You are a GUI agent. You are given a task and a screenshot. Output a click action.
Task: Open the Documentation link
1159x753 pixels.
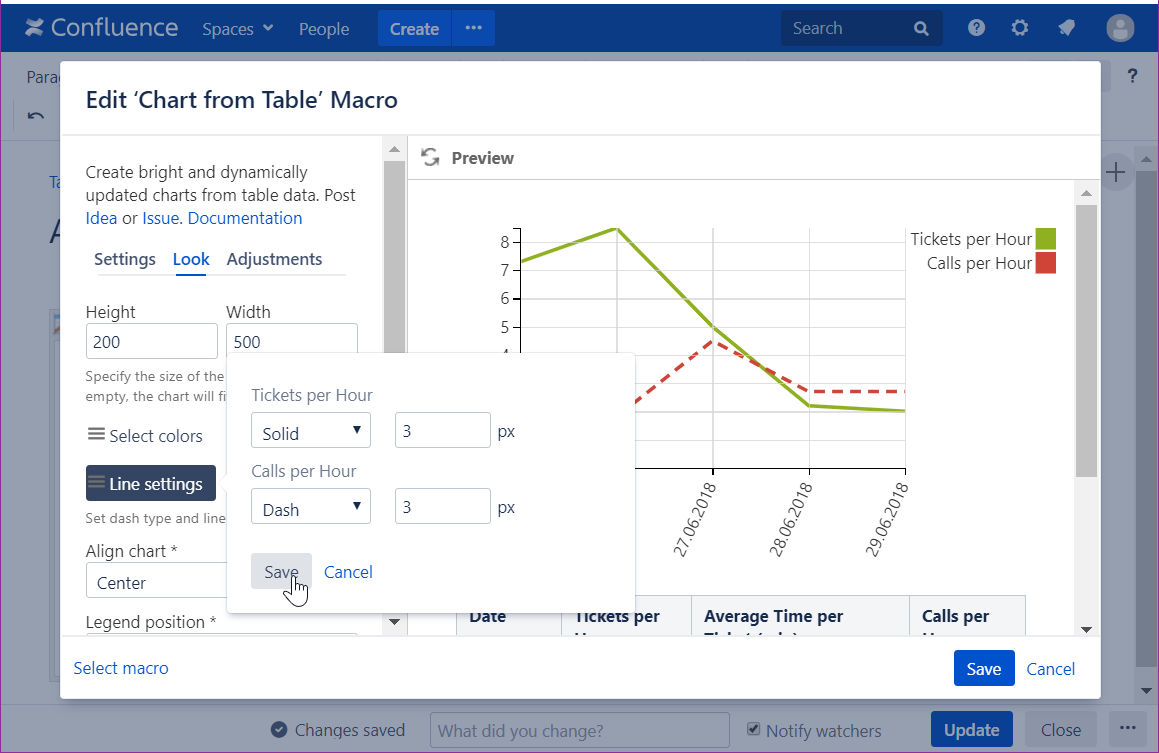[245, 218]
